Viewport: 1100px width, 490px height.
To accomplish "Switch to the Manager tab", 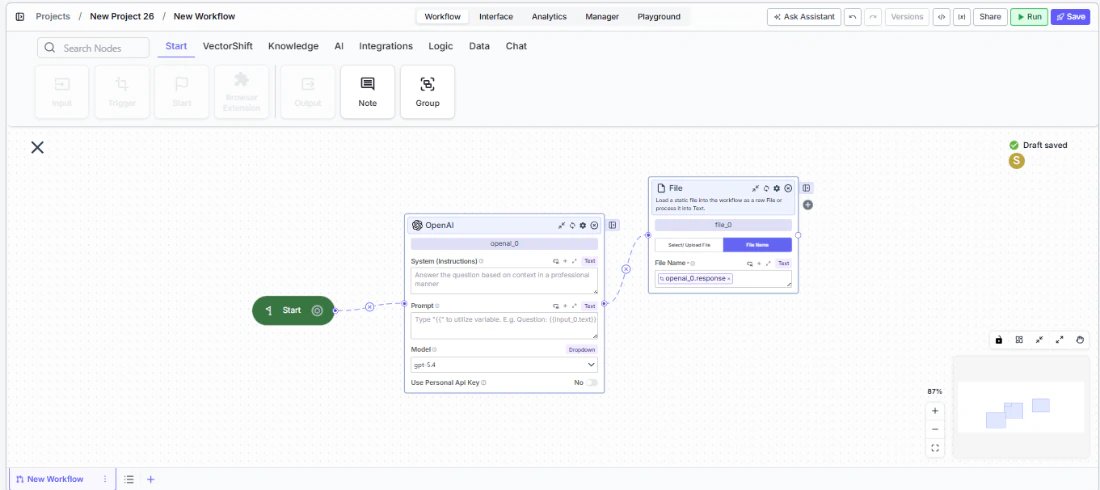I will tap(602, 17).
